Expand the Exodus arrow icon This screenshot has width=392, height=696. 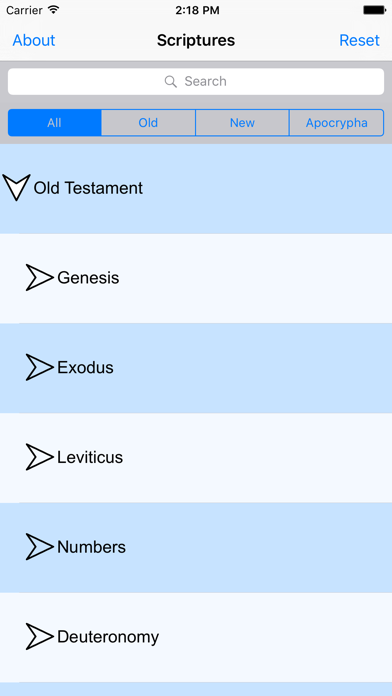[x=39, y=368]
